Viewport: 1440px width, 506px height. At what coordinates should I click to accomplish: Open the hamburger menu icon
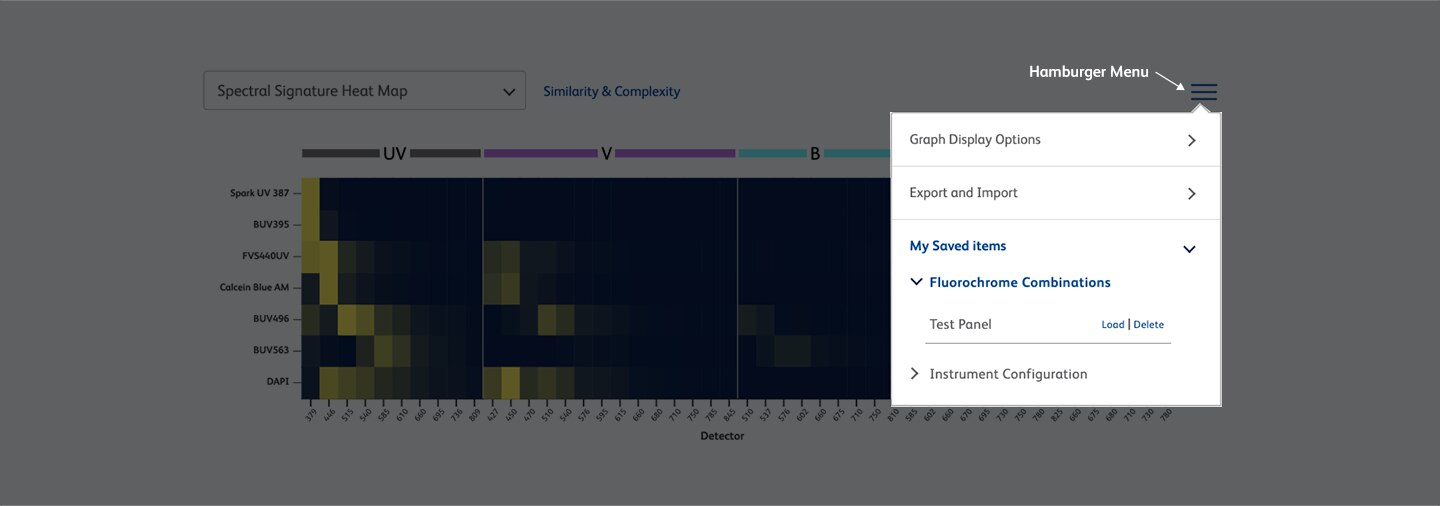tap(1204, 92)
